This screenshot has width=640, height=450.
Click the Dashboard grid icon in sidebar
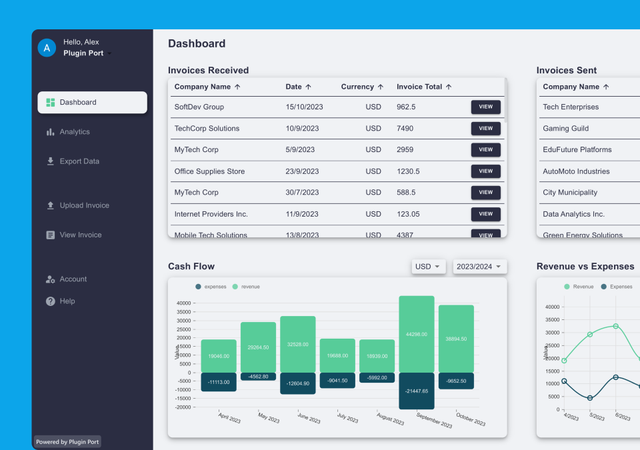click(50, 102)
